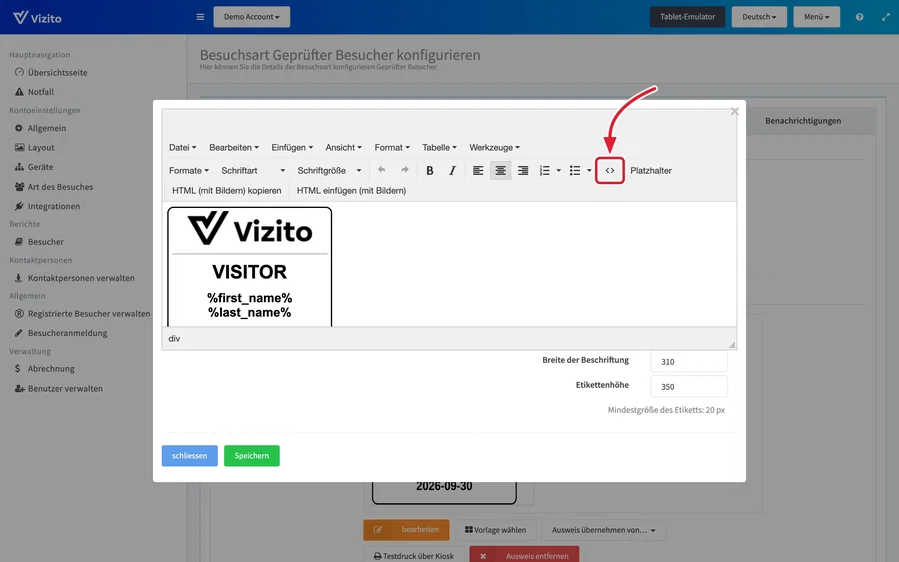Open source code view icon
Viewport: 899px width, 562px height.
click(x=609, y=170)
